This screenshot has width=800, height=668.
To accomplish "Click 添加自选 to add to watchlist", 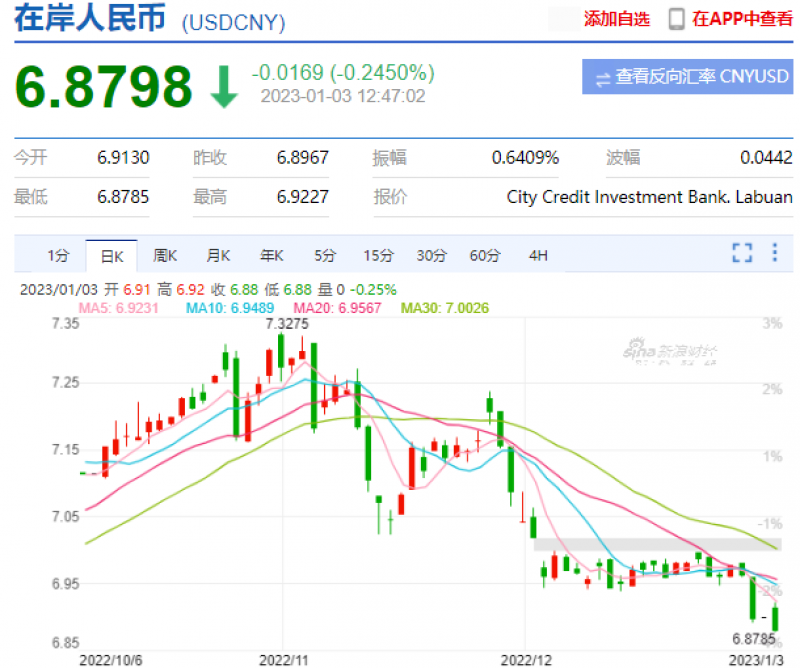I will (x=617, y=19).
